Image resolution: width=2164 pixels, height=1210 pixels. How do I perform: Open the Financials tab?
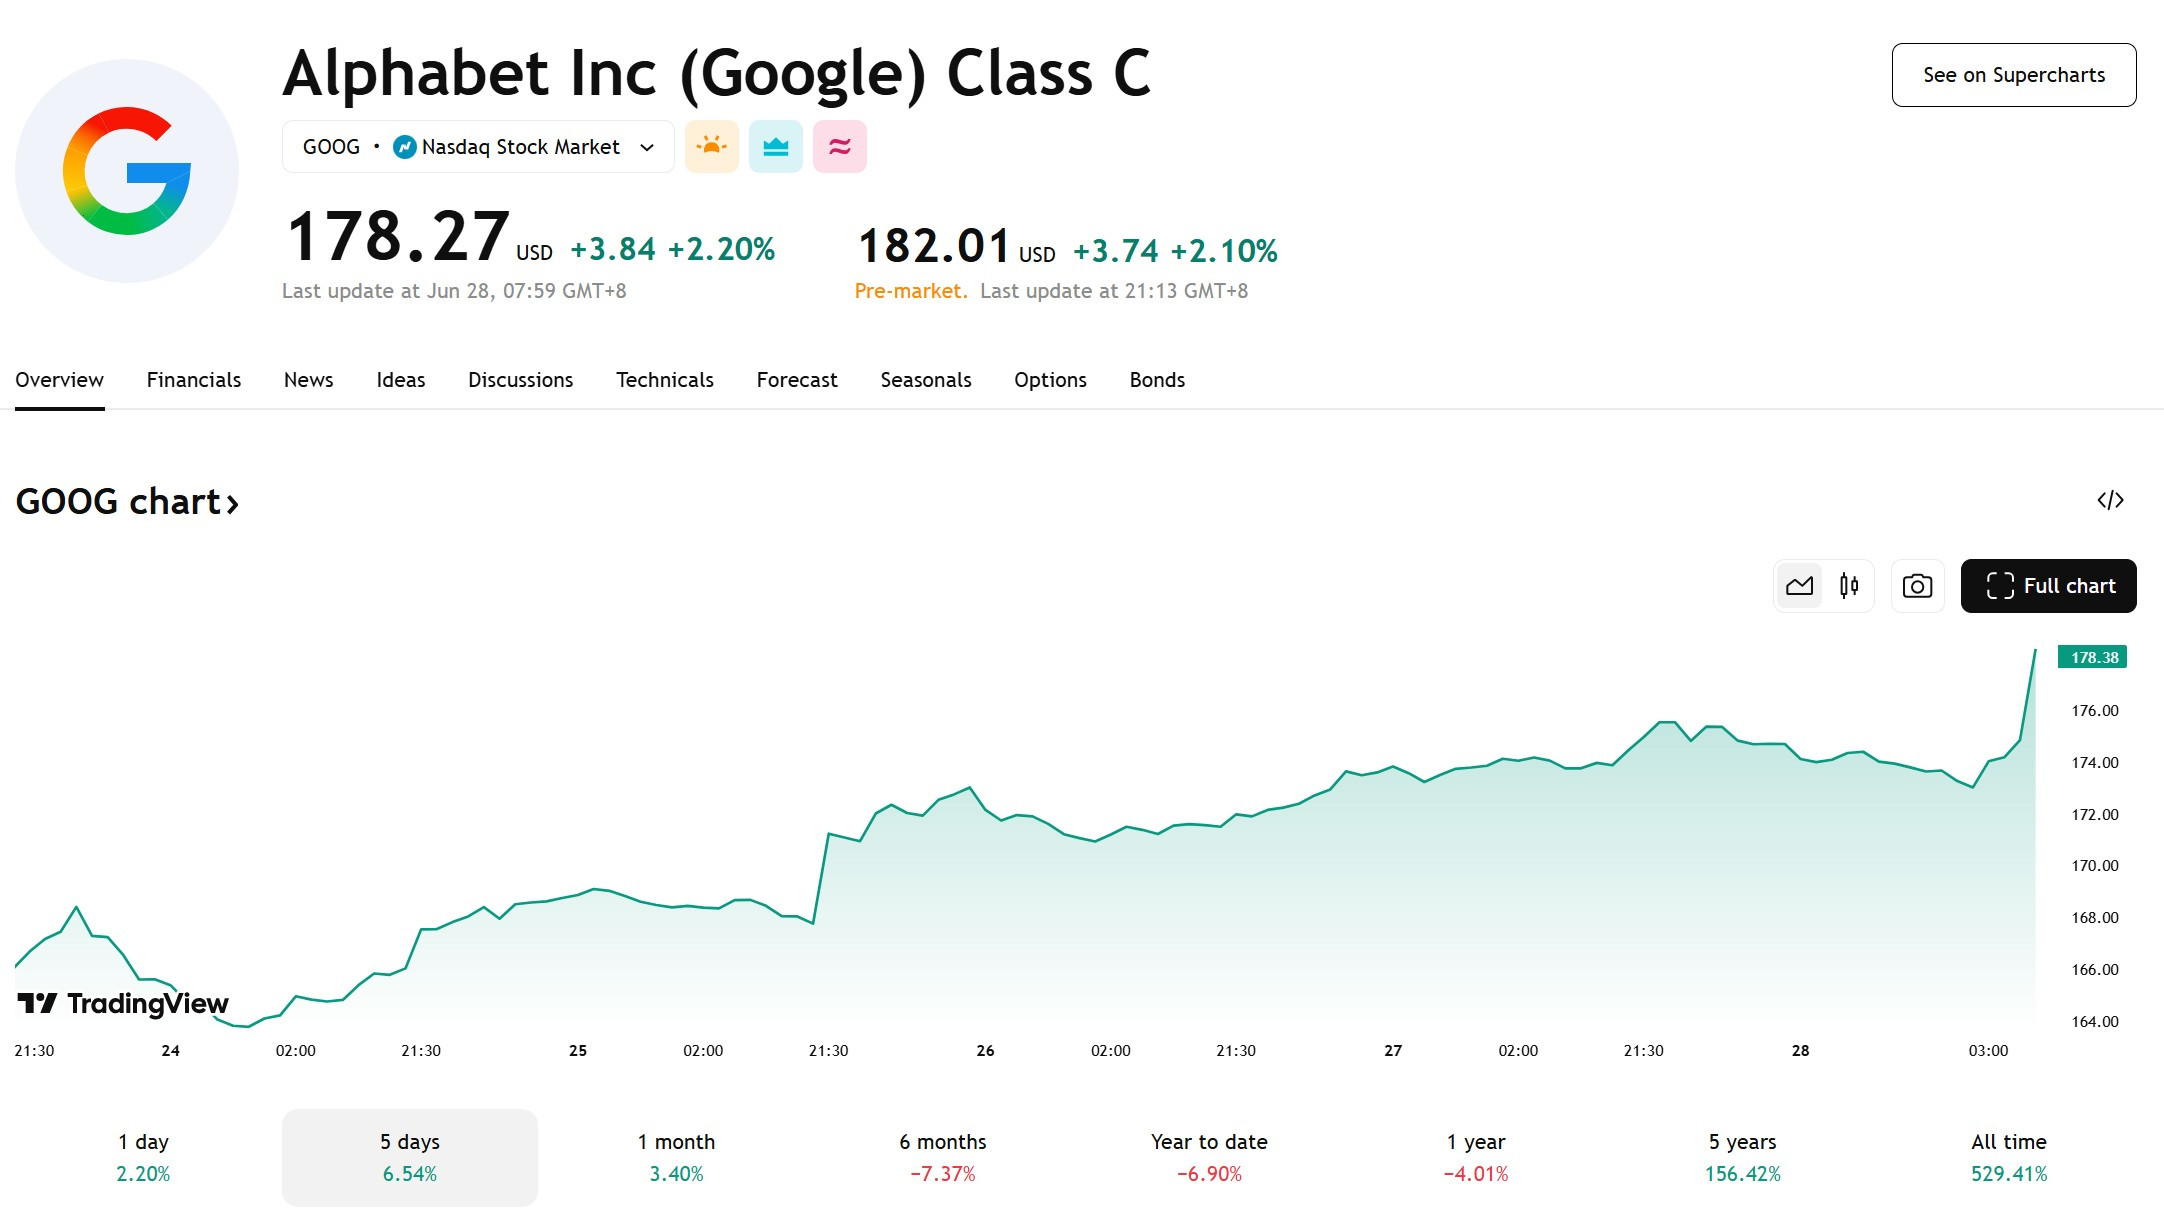[x=194, y=380]
